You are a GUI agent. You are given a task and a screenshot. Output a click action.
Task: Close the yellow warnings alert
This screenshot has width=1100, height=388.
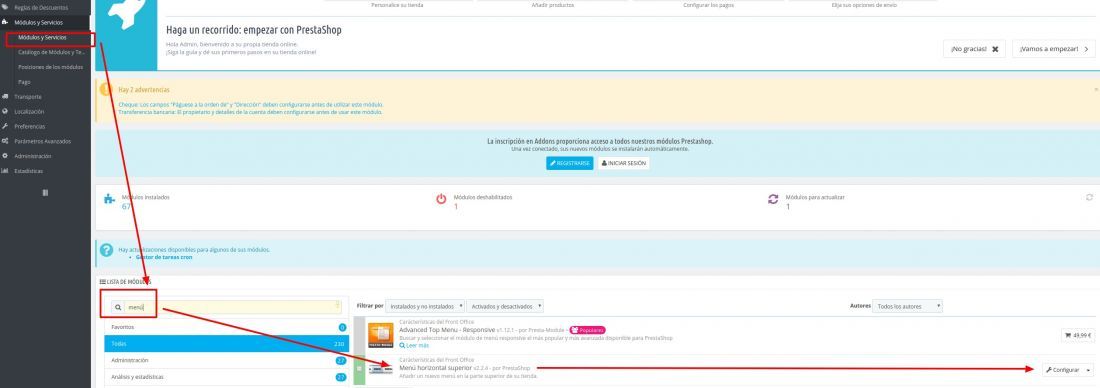[x=1096, y=89]
